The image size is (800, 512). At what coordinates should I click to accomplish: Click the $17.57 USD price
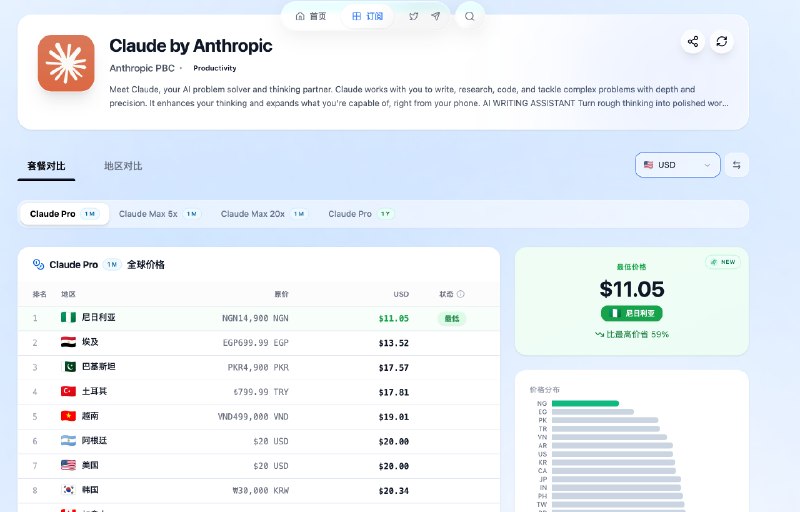[x=393, y=368]
